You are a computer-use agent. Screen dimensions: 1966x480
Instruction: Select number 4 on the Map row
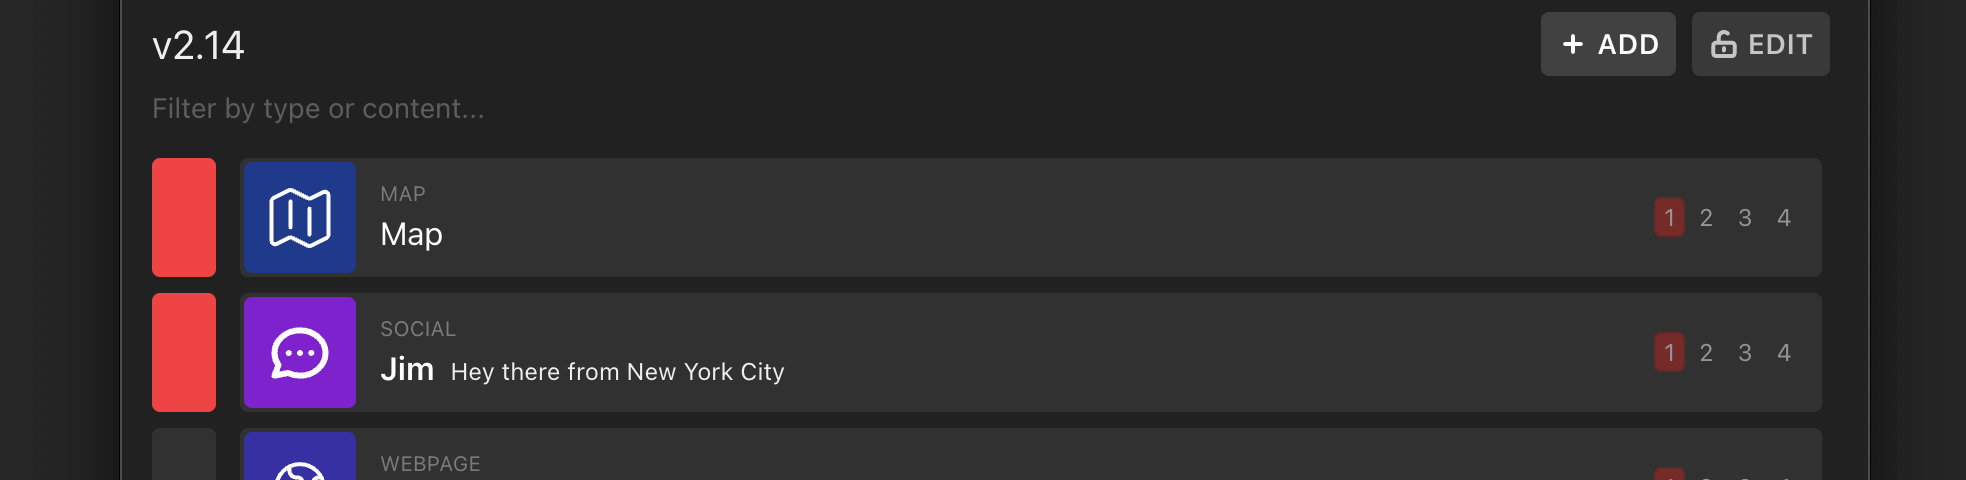coord(1784,218)
